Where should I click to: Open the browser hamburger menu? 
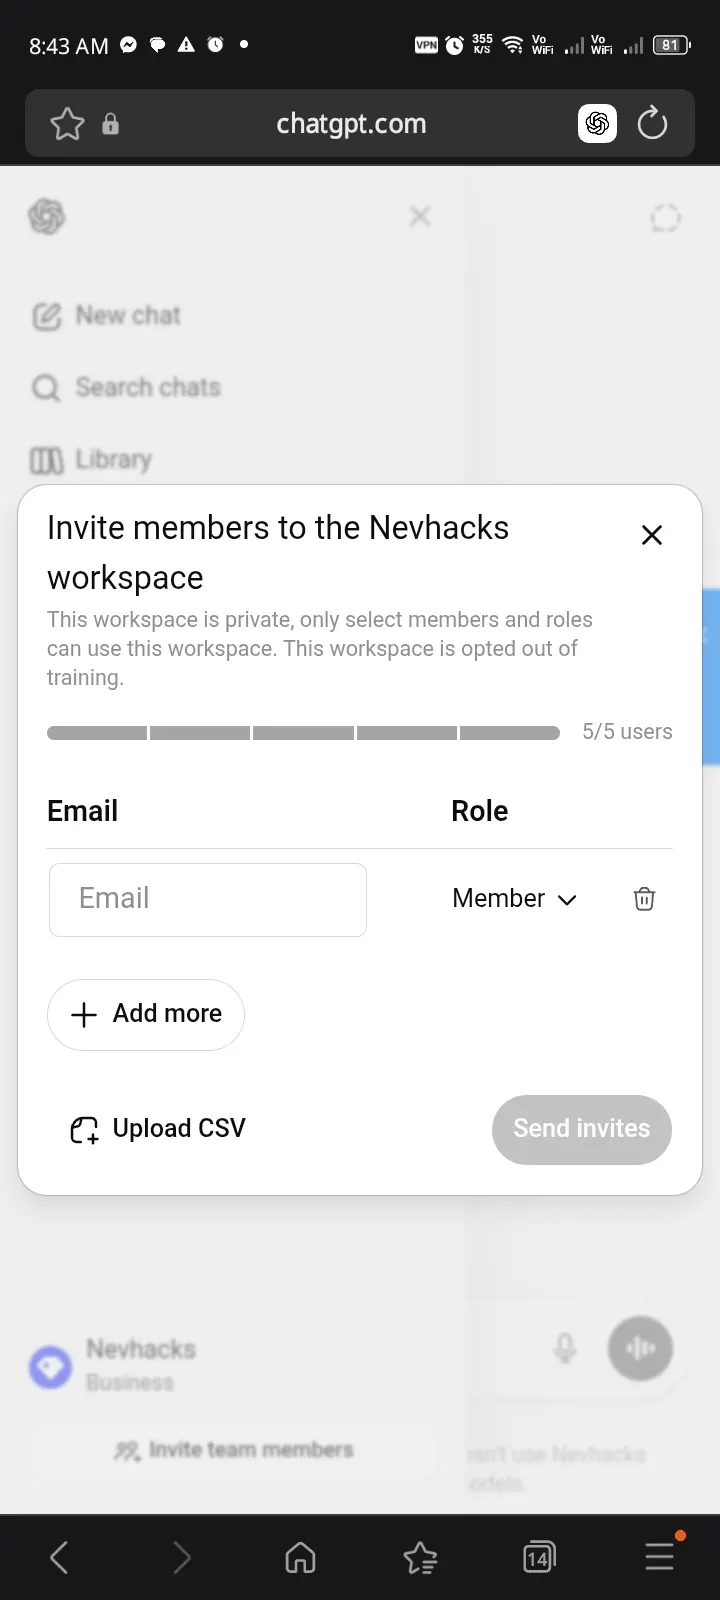pos(660,1555)
